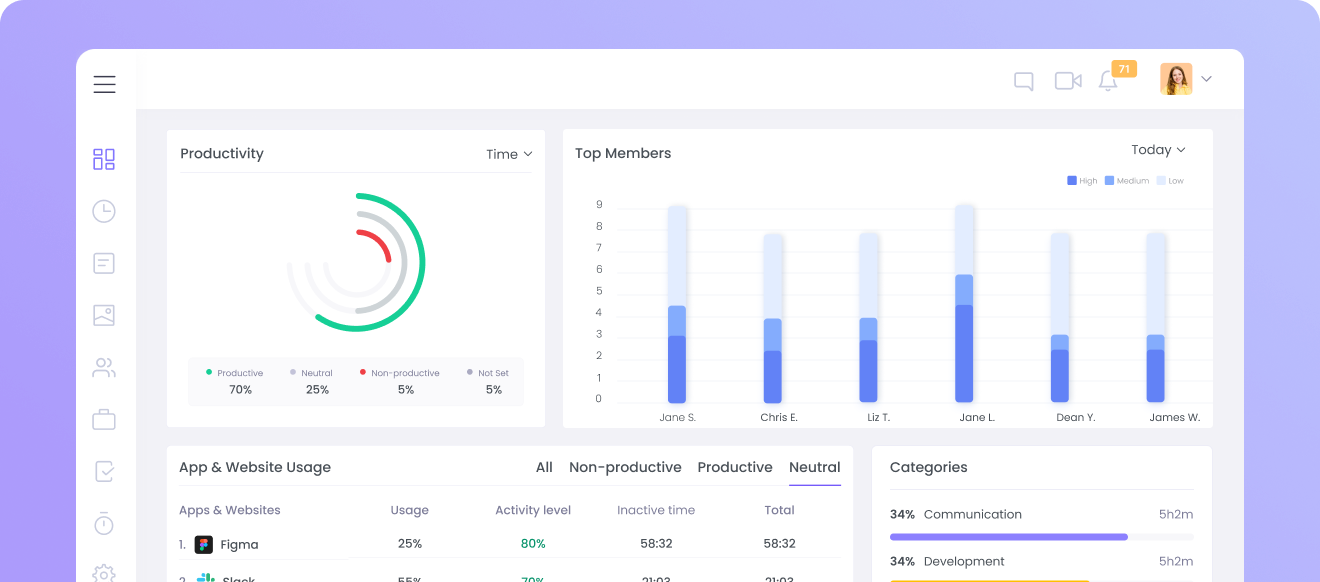The width and height of the screenshot is (1320, 582).
Task: Open the Today dropdown in Top Members
Action: click(x=1156, y=149)
